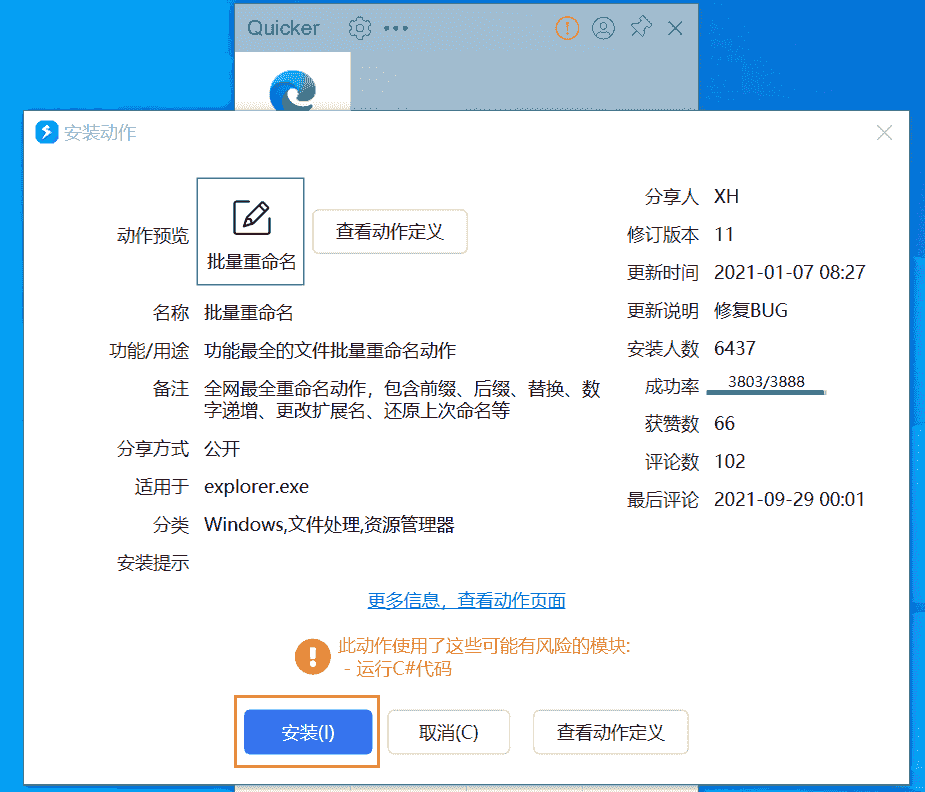925x792 pixels.
Task: Click the name value 批量重命名 in 名称 row
Action: [x=248, y=313]
